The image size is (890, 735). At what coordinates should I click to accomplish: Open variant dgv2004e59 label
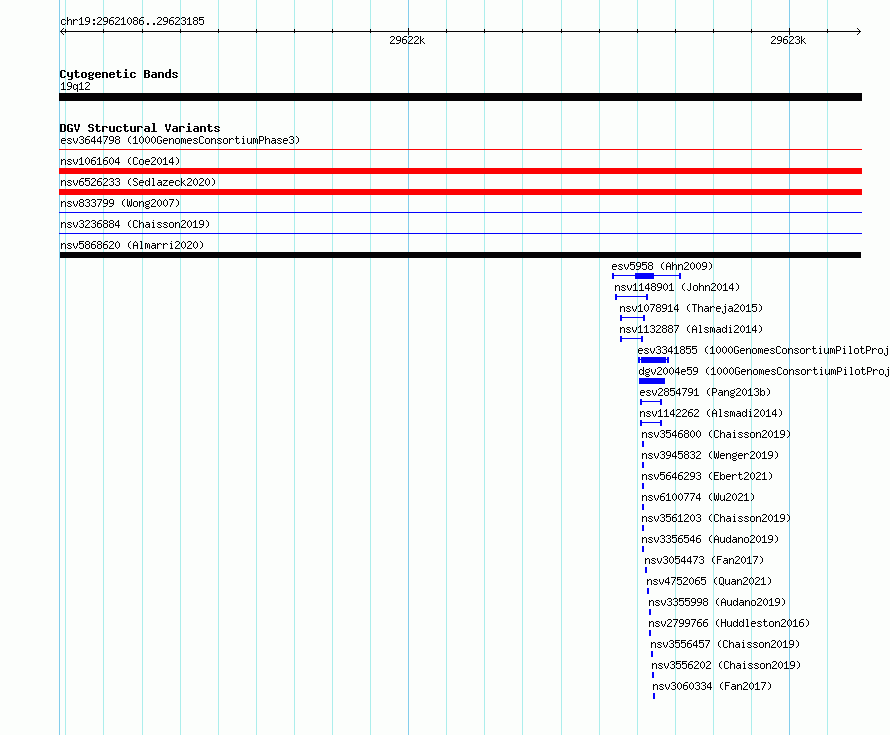(x=763, y=371)
